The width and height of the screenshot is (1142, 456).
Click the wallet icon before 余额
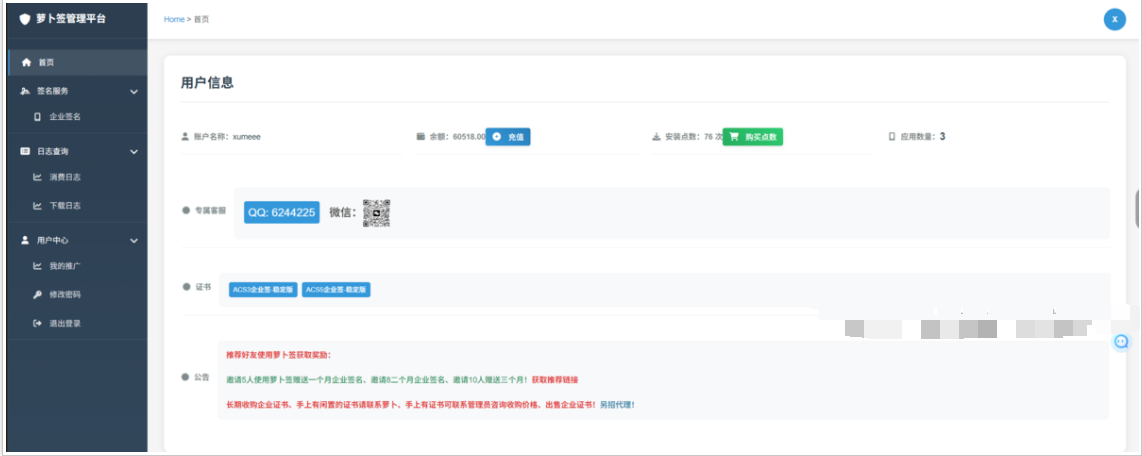coord(420,136)
